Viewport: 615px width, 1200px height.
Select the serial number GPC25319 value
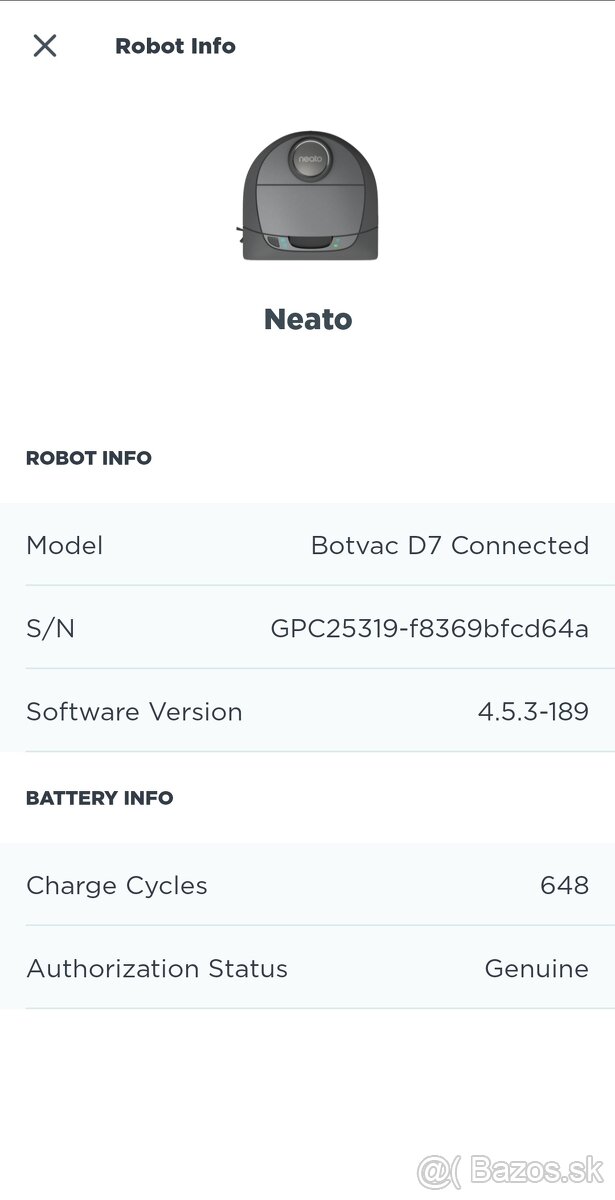coord(430,628)
